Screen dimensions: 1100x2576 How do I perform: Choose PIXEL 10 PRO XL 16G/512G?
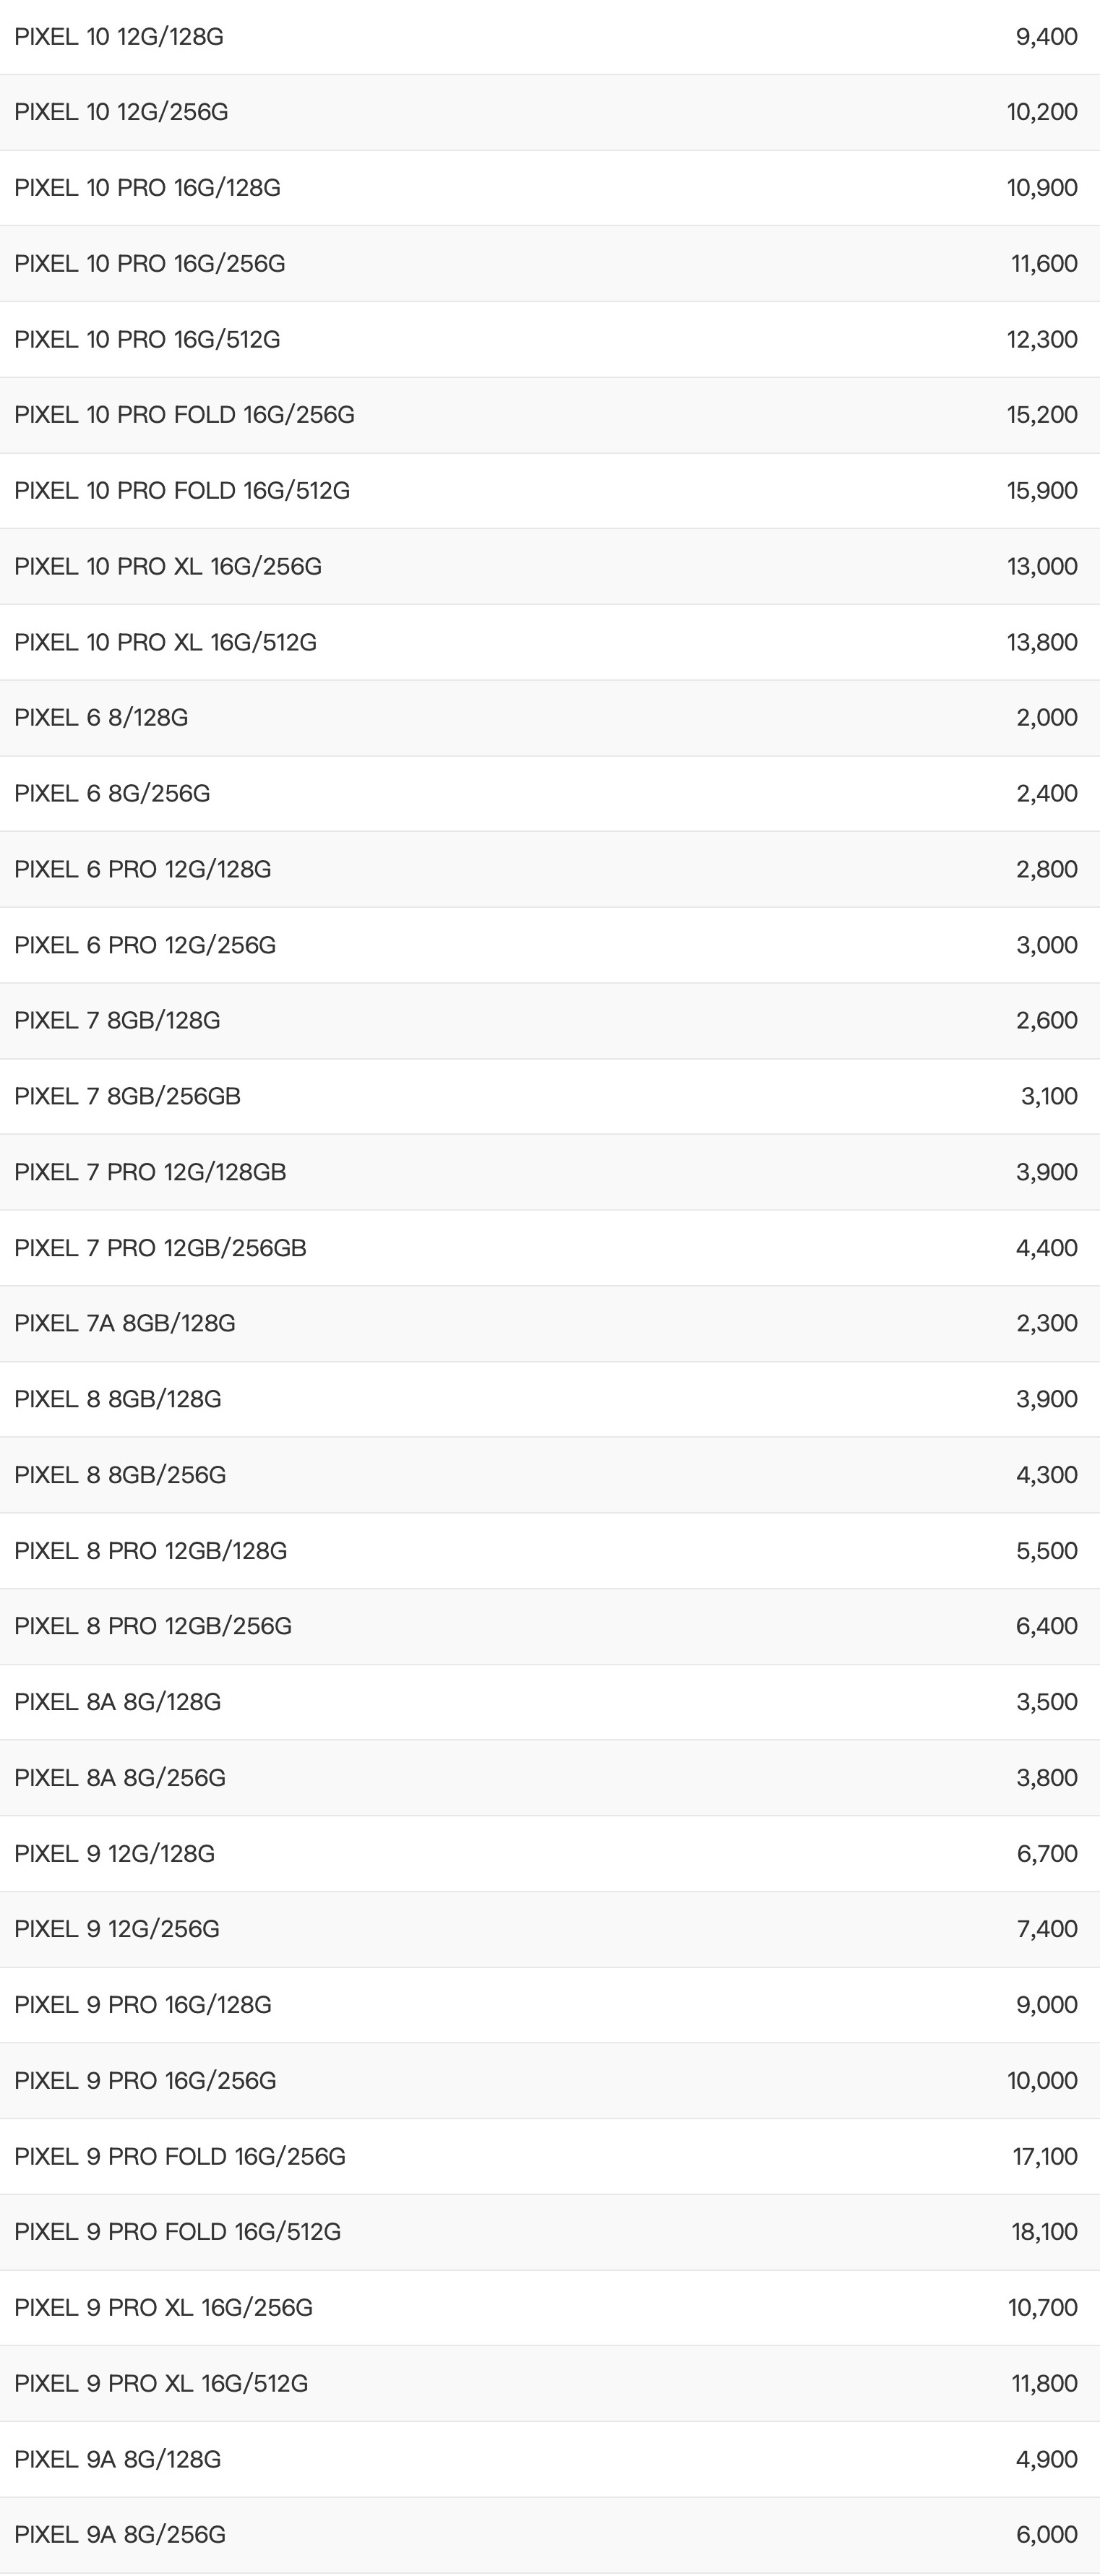pos(165,642)
